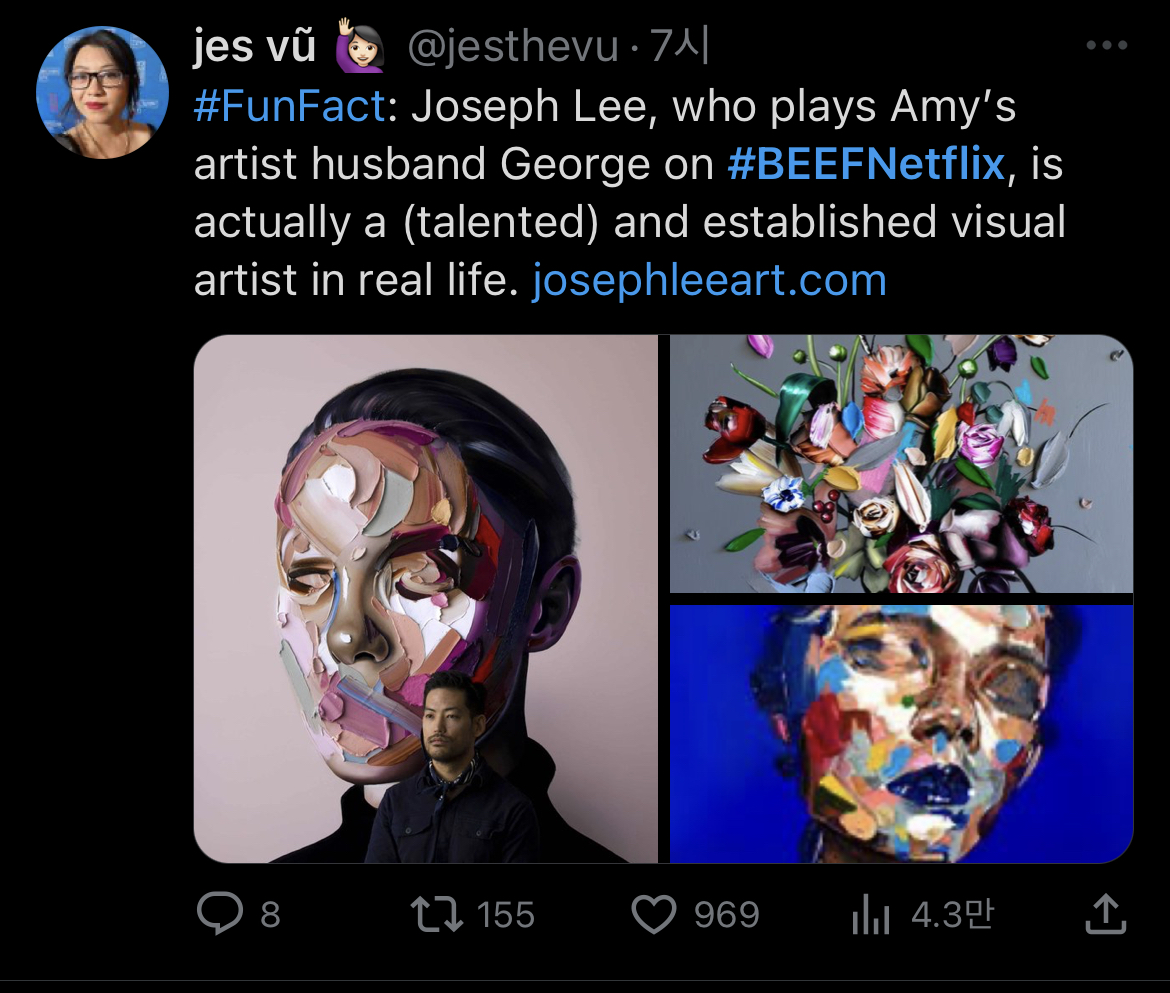This screenshot has width=1170, height=993.
Task: Click the 7시 tweet timestamp
Action: [680, 47]
